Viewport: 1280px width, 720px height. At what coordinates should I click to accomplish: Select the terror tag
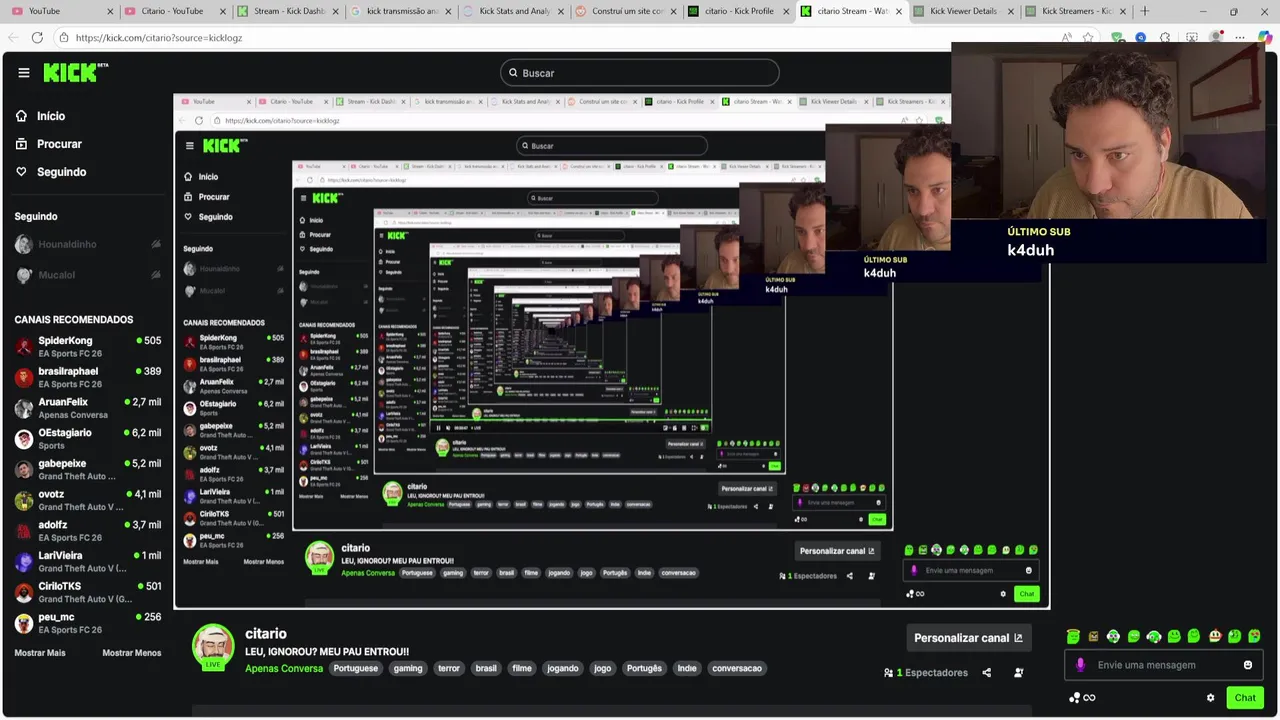[449, 668]
